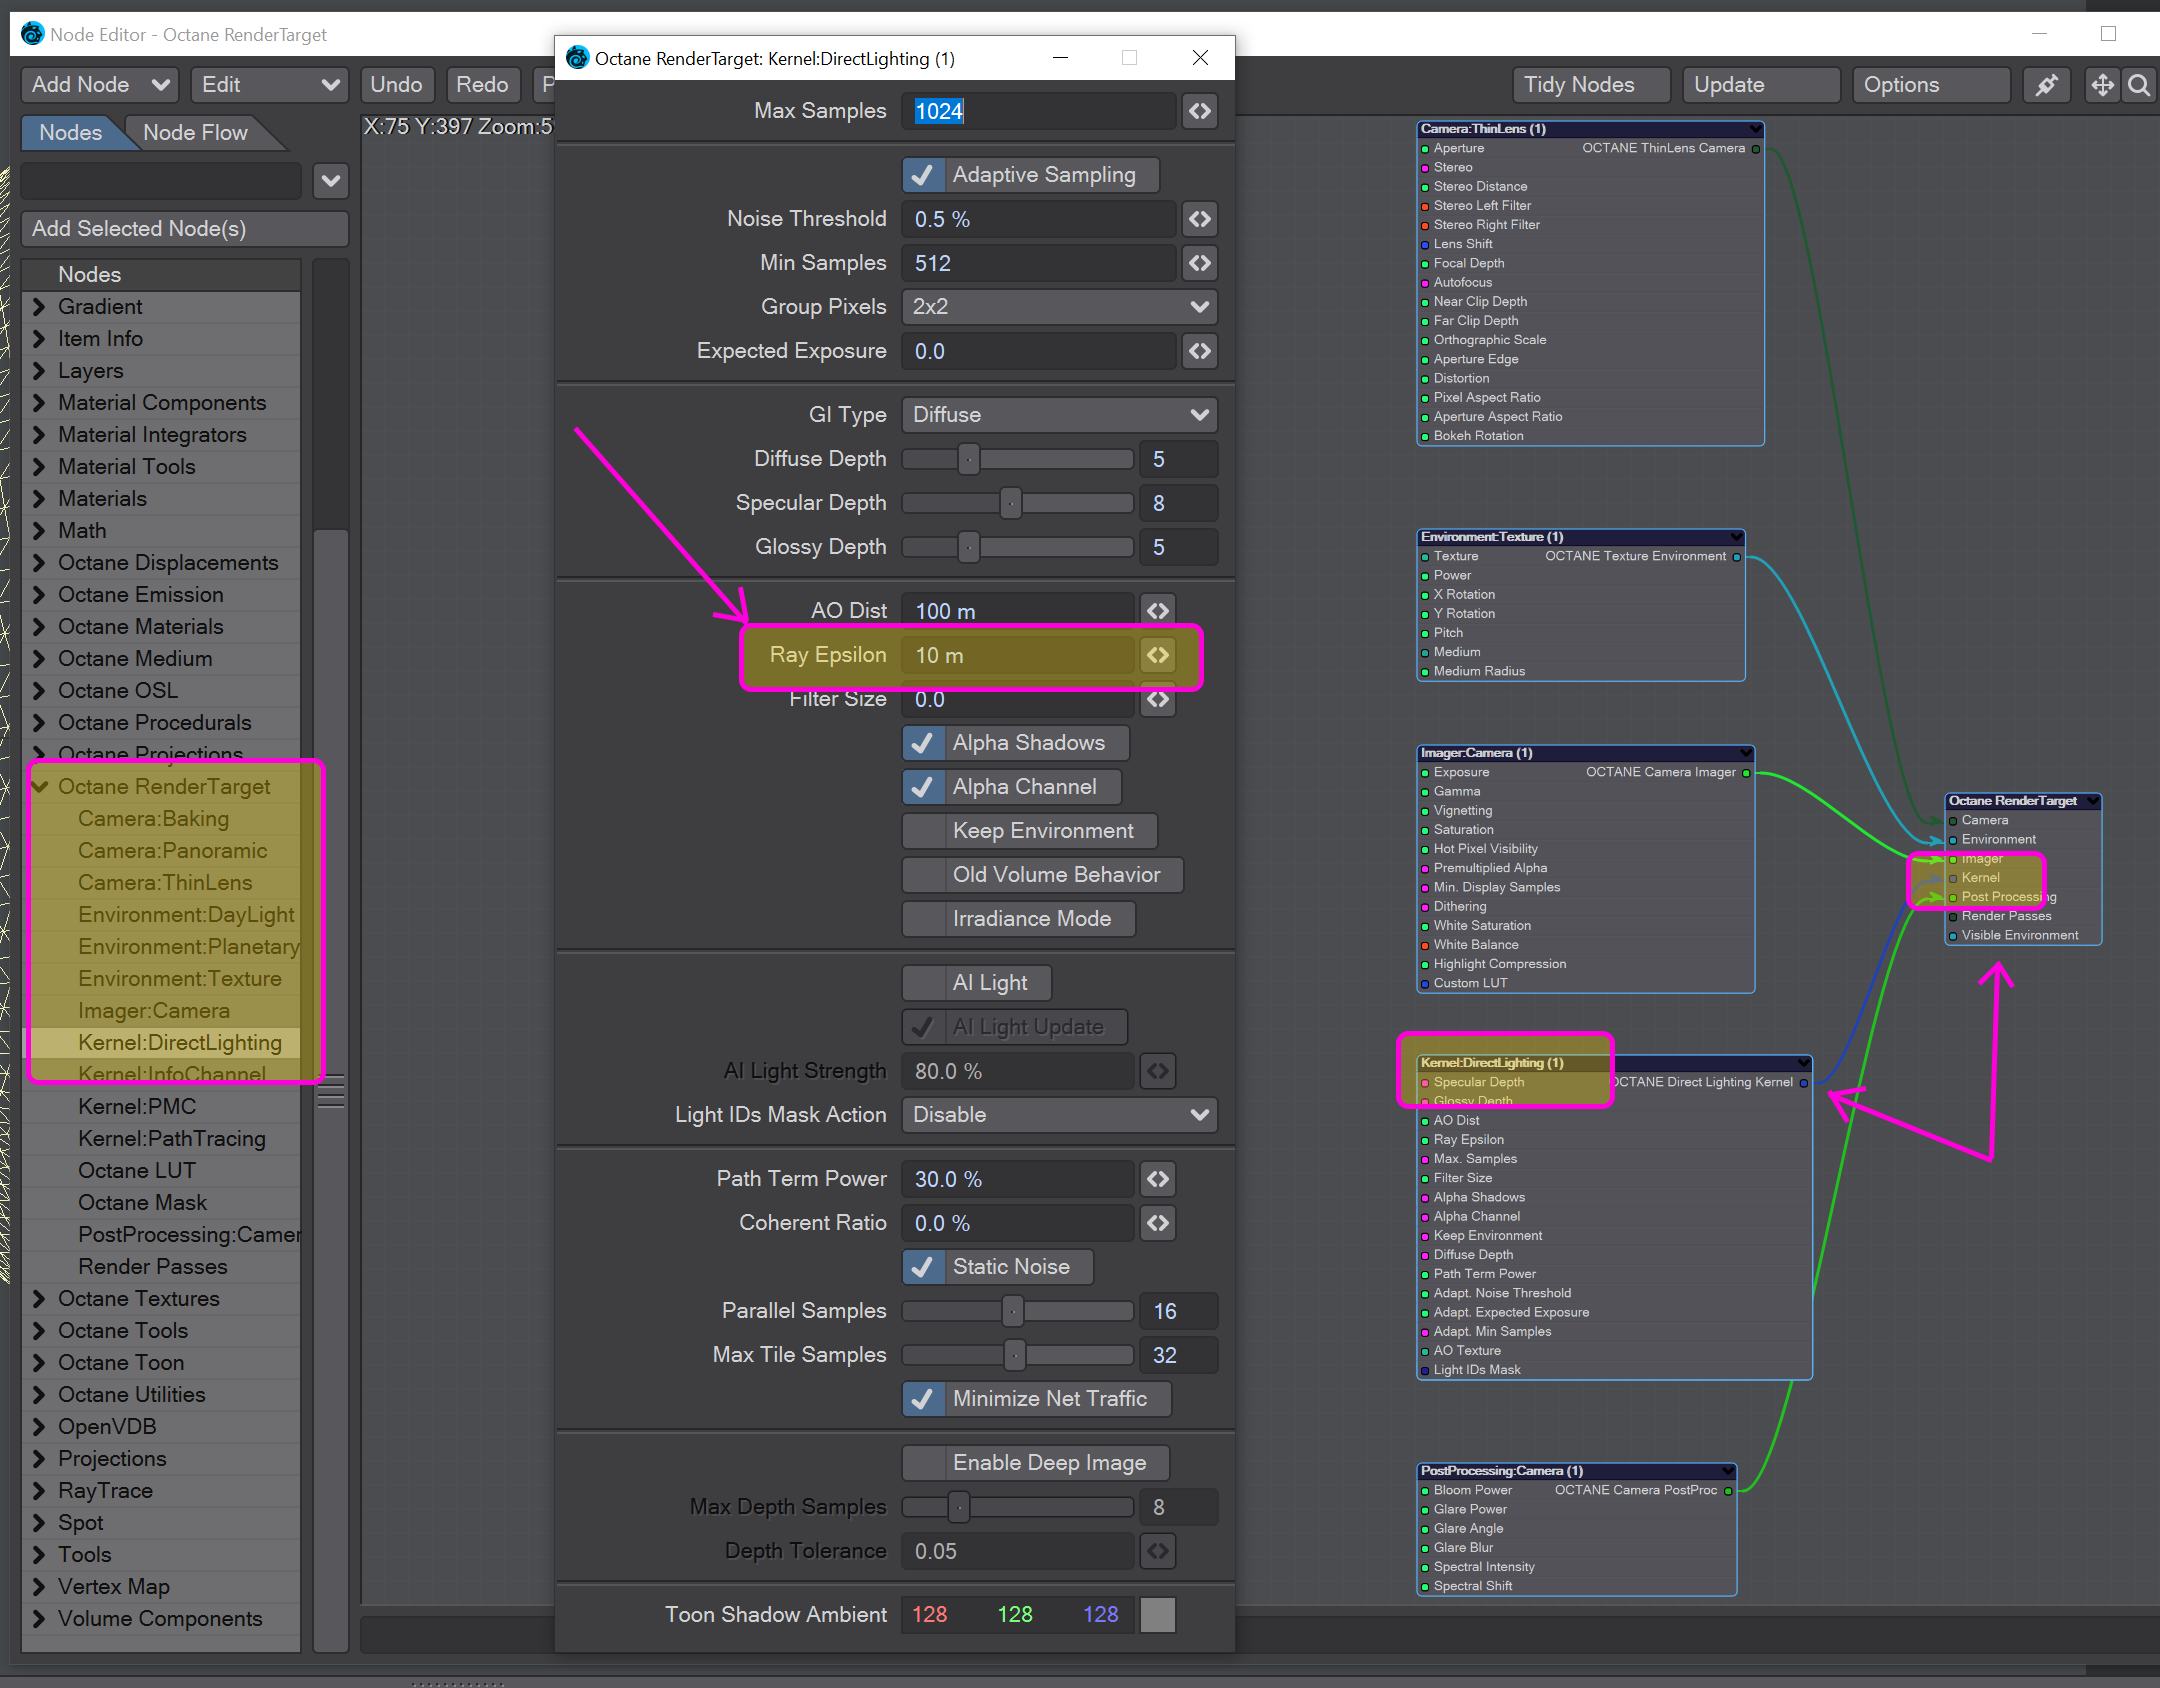Click the envelope button beside Max Samples
The image size is (2160, 1688).
[x=1199, y=111]
